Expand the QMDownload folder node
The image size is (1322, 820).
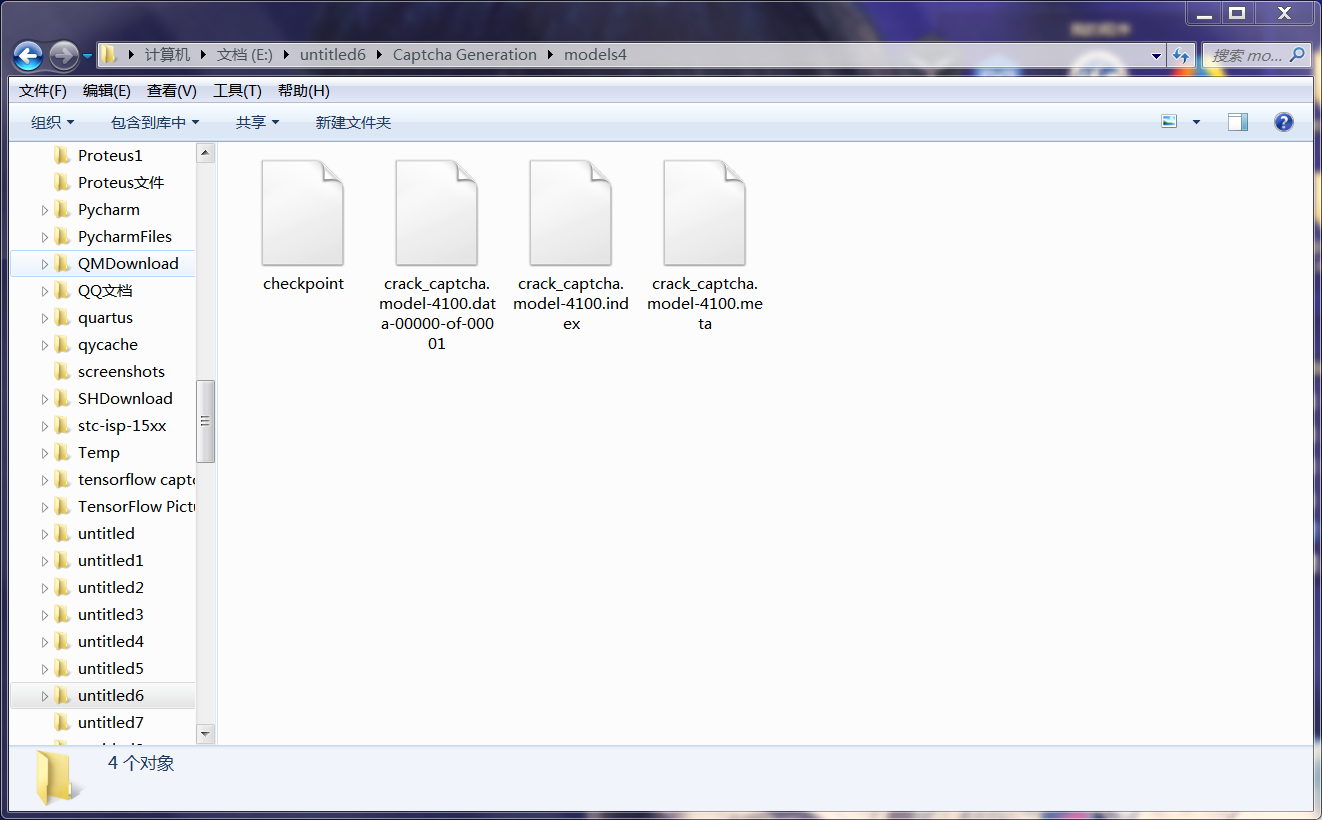(45, 264)
